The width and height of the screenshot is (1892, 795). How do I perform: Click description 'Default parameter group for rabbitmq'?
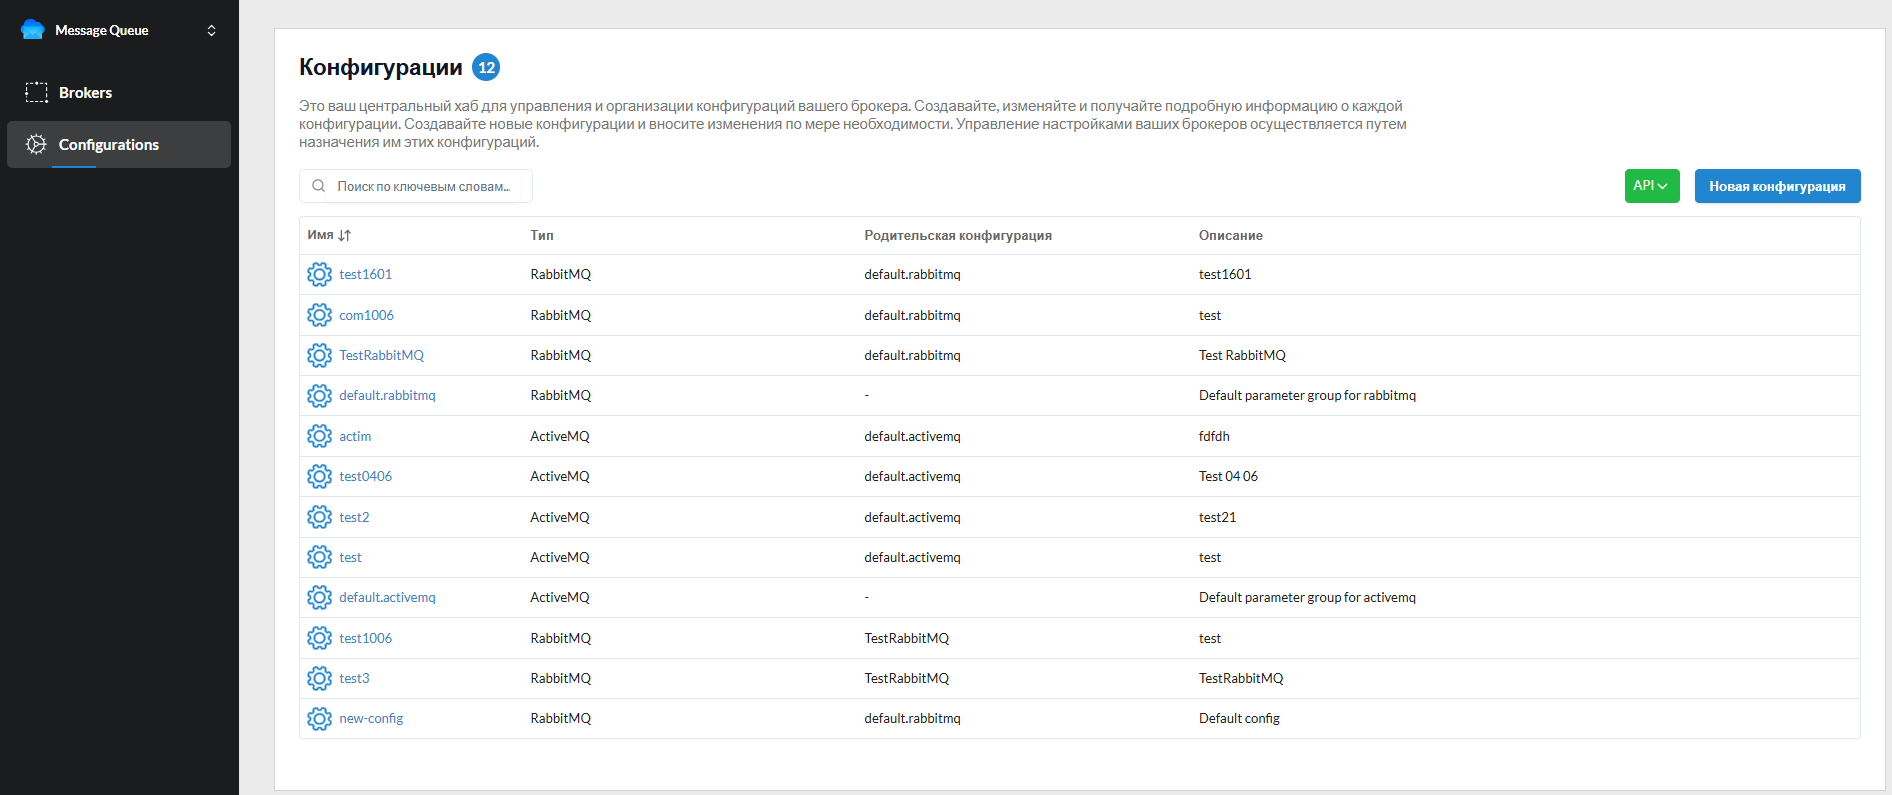(x=1307, y=395)
